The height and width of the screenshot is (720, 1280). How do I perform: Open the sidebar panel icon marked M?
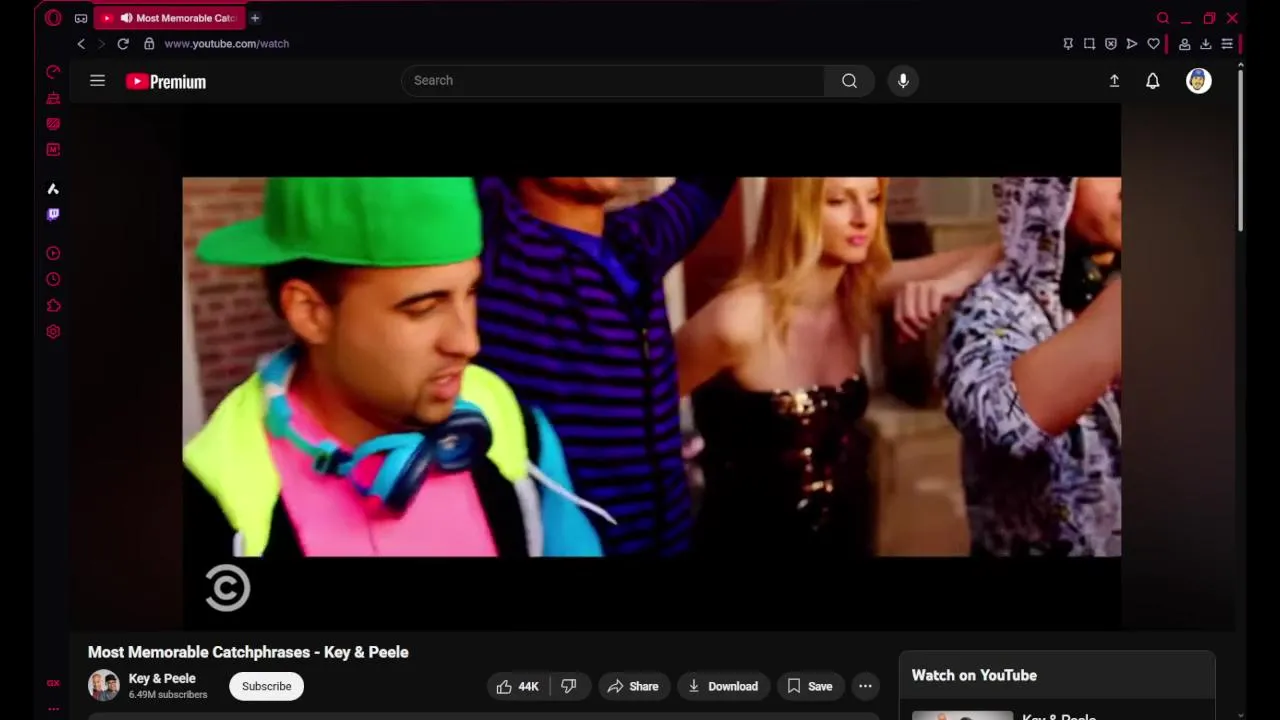tap(53, 150)
